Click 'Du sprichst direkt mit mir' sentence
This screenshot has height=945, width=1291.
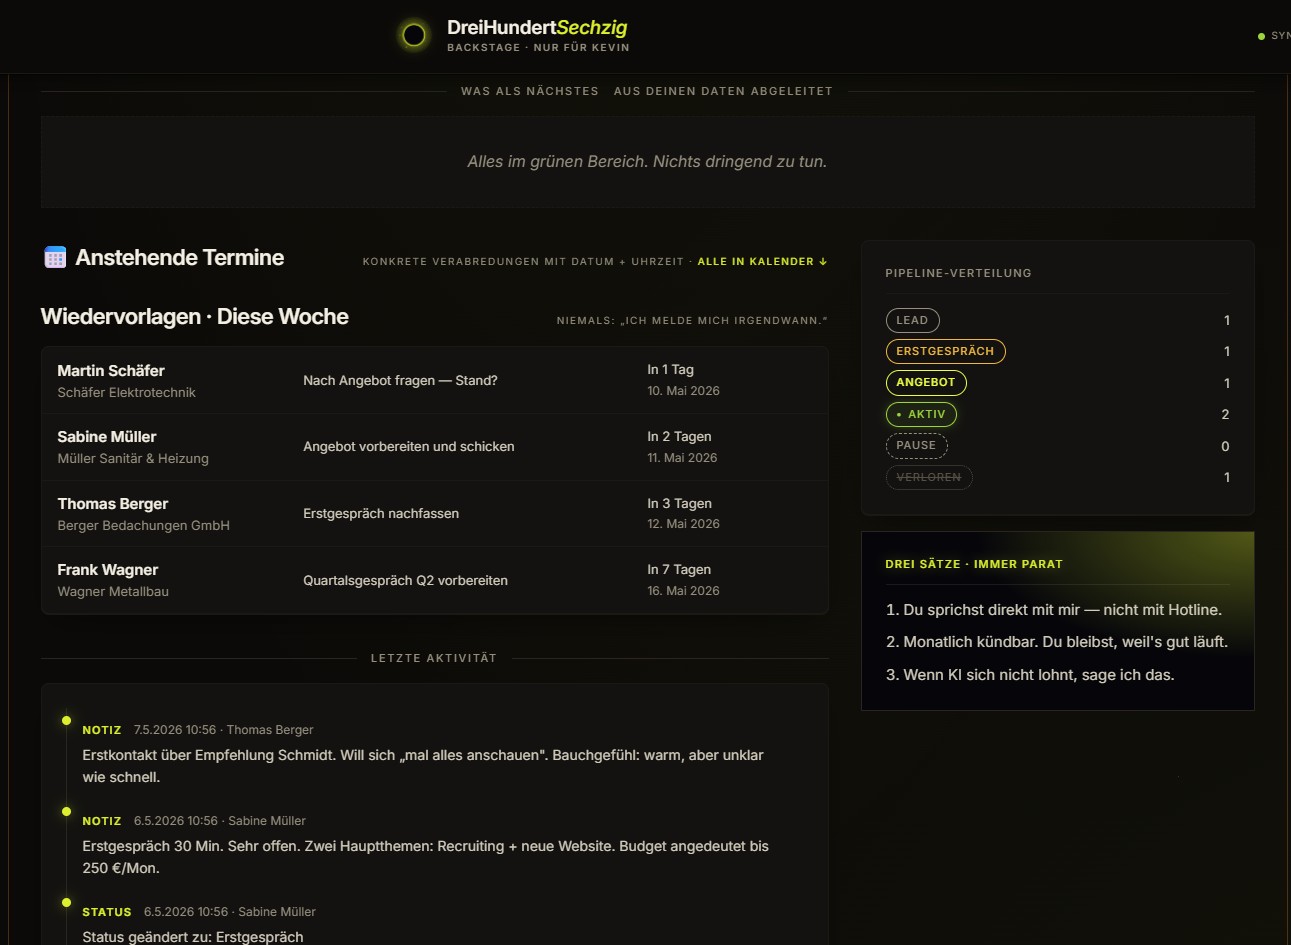point(1054,610)
